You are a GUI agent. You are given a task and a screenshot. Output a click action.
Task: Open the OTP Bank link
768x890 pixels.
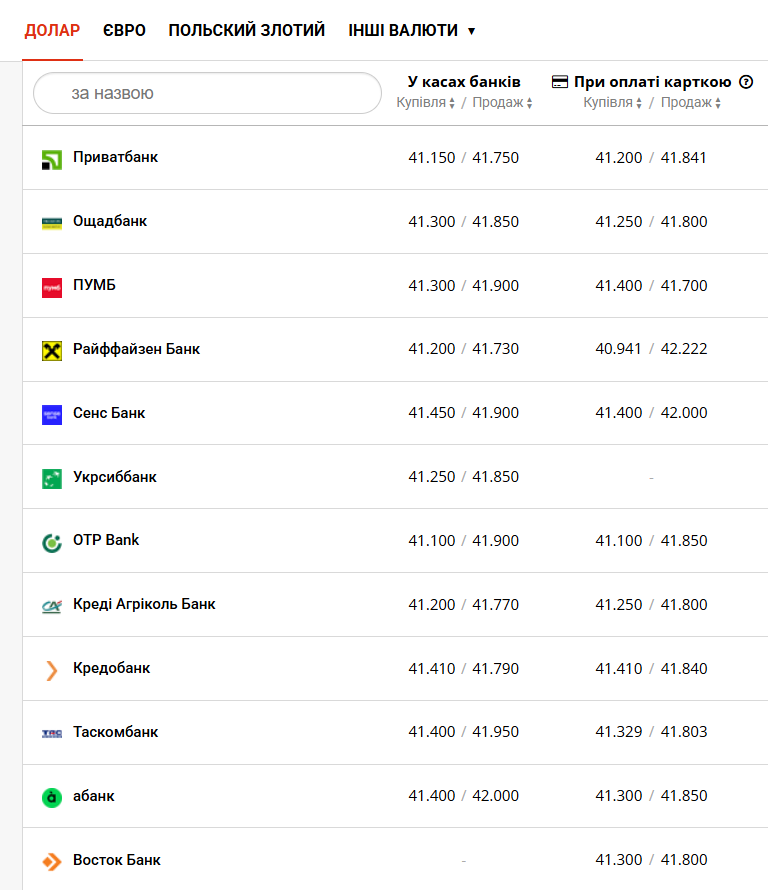106,540
